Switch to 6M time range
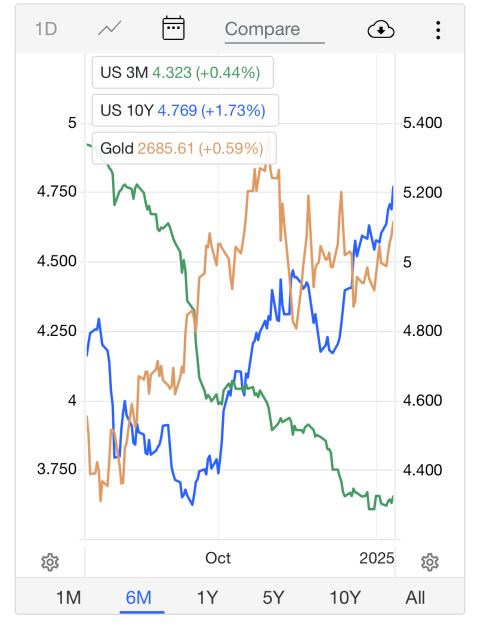 tap(138, 597)
